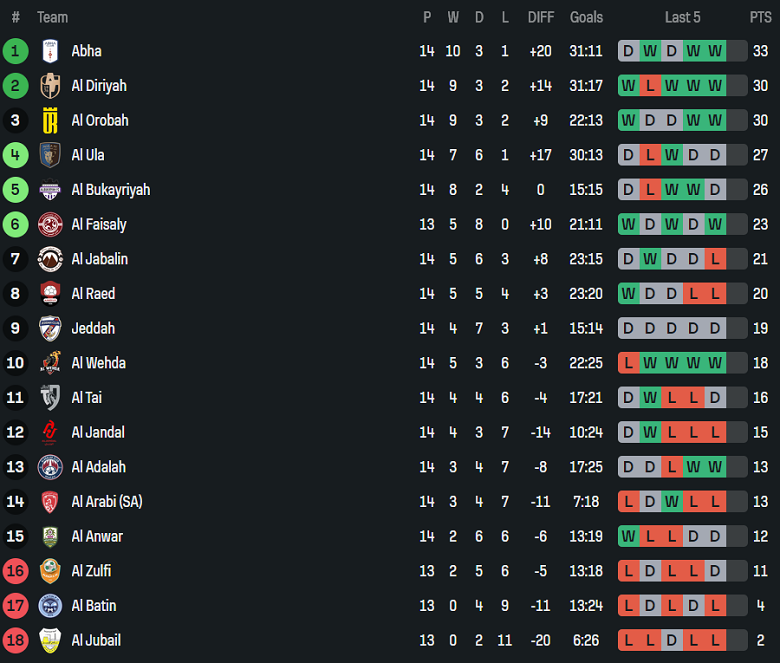Screen dimensions: 780x663
Task: Click the Al Diriyah team logo
Action: click(50, 86)
